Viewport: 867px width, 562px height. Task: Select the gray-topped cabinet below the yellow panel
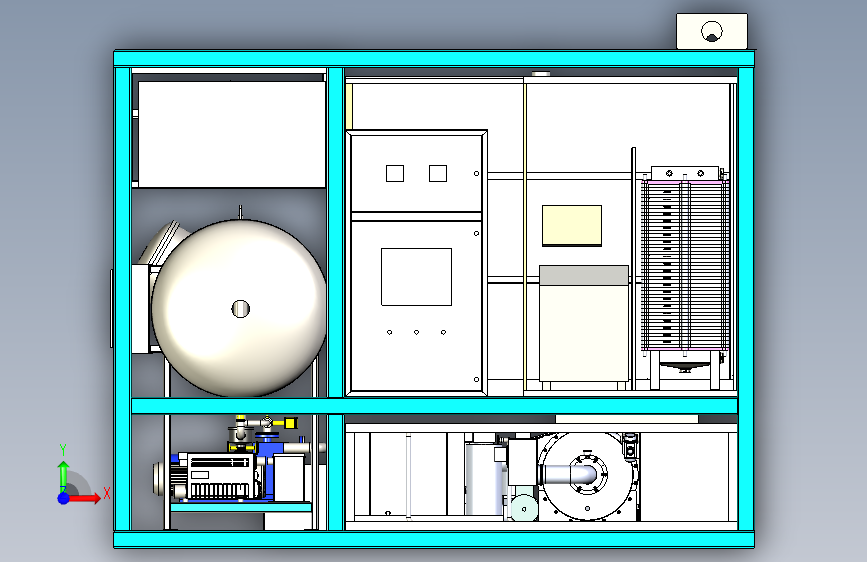point(584,324)
